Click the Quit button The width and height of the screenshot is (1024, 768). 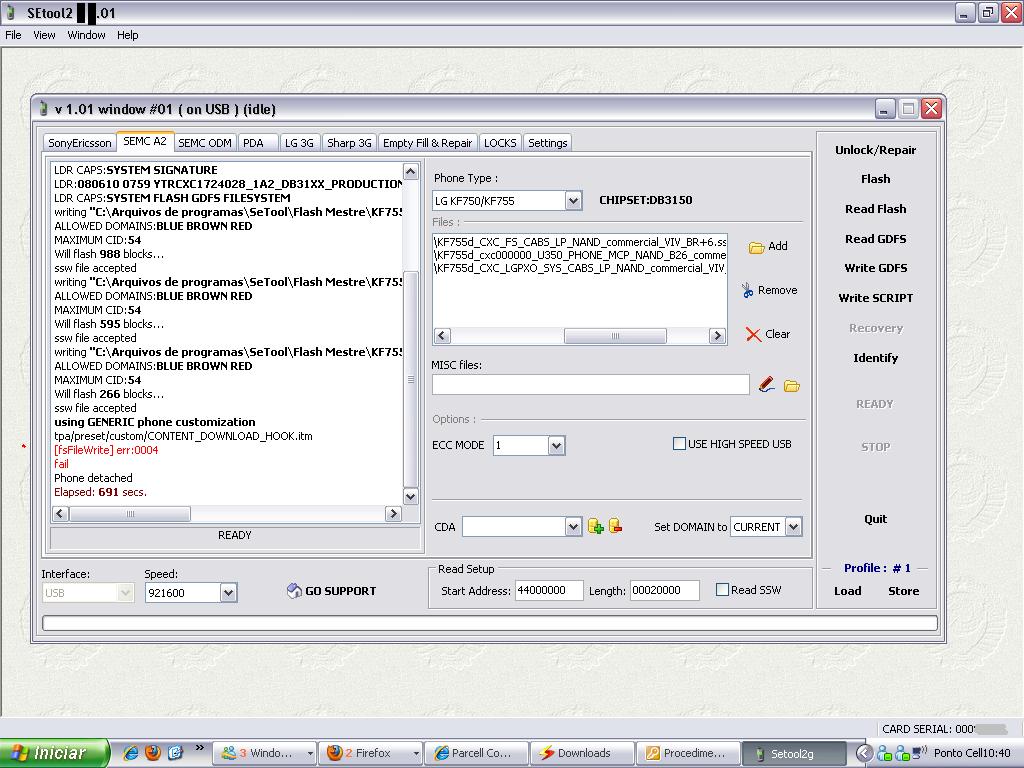875,519
